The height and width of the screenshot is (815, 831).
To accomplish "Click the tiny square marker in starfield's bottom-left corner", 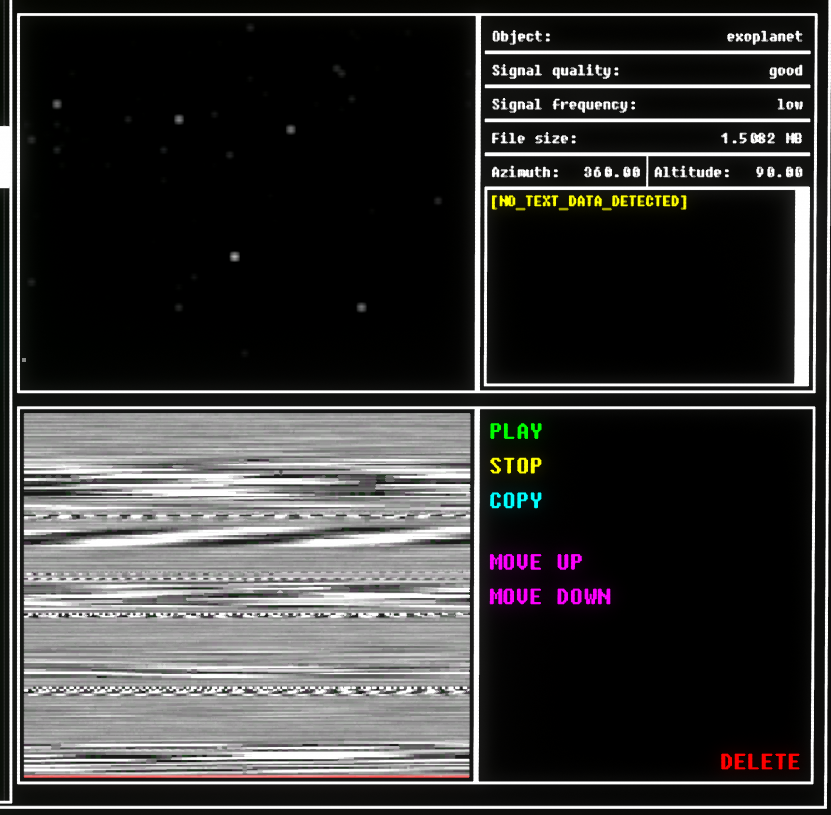I will 24,360.
